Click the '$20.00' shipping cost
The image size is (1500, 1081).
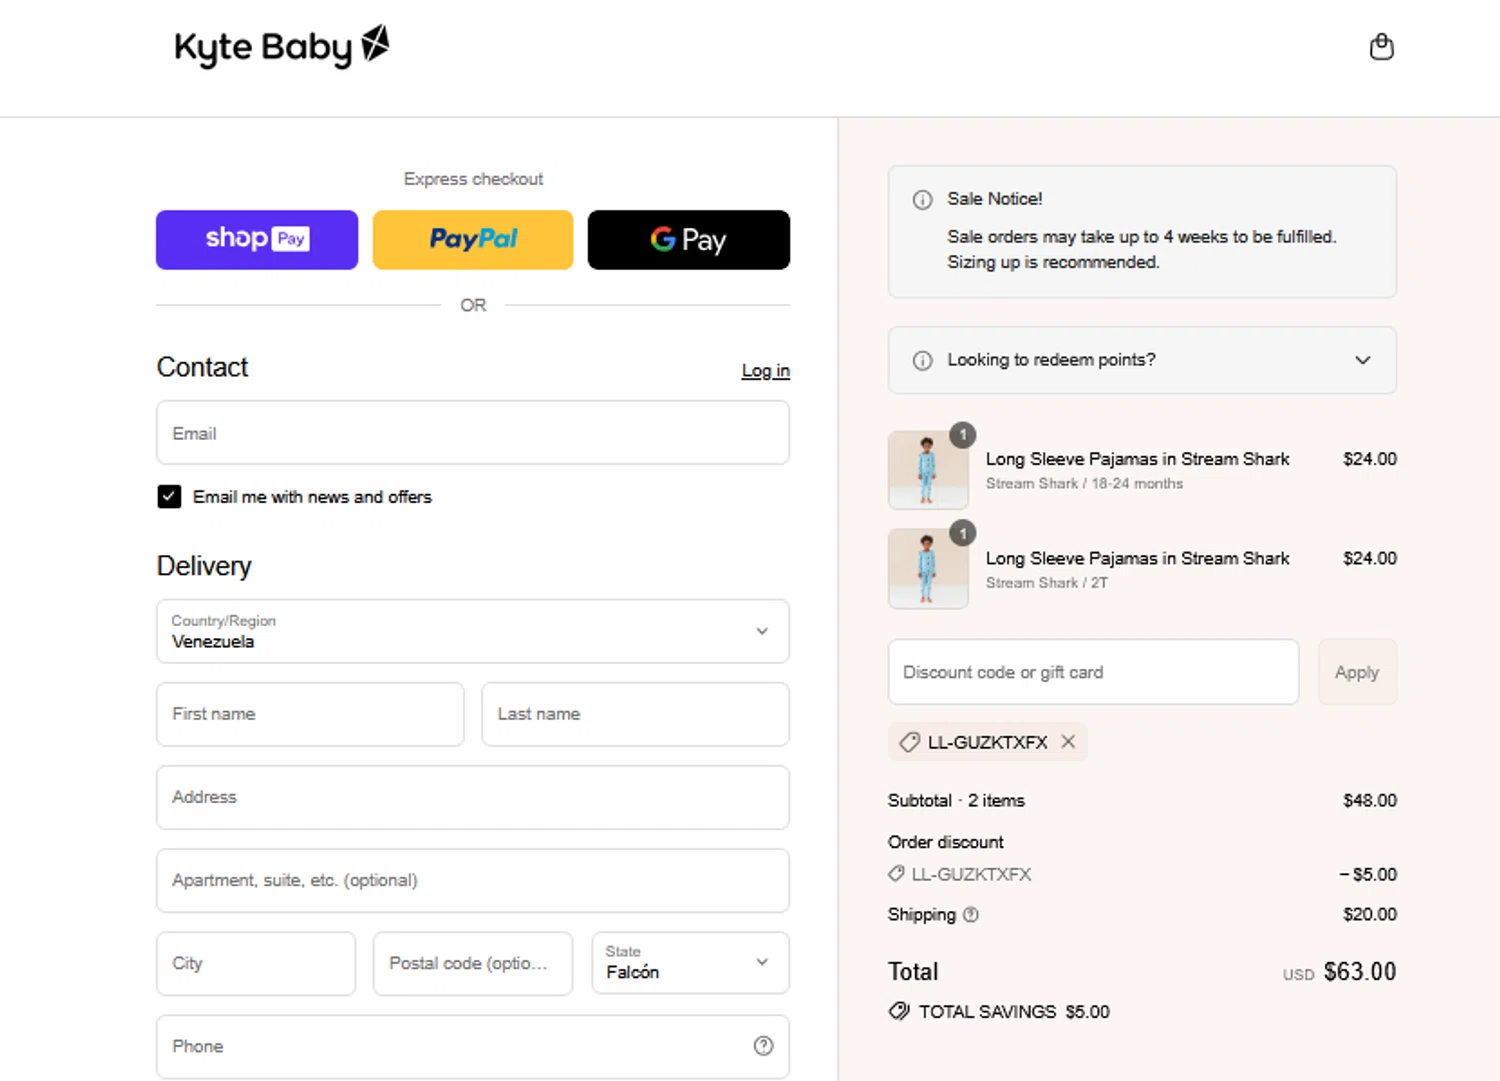(x=1370, y=915)
